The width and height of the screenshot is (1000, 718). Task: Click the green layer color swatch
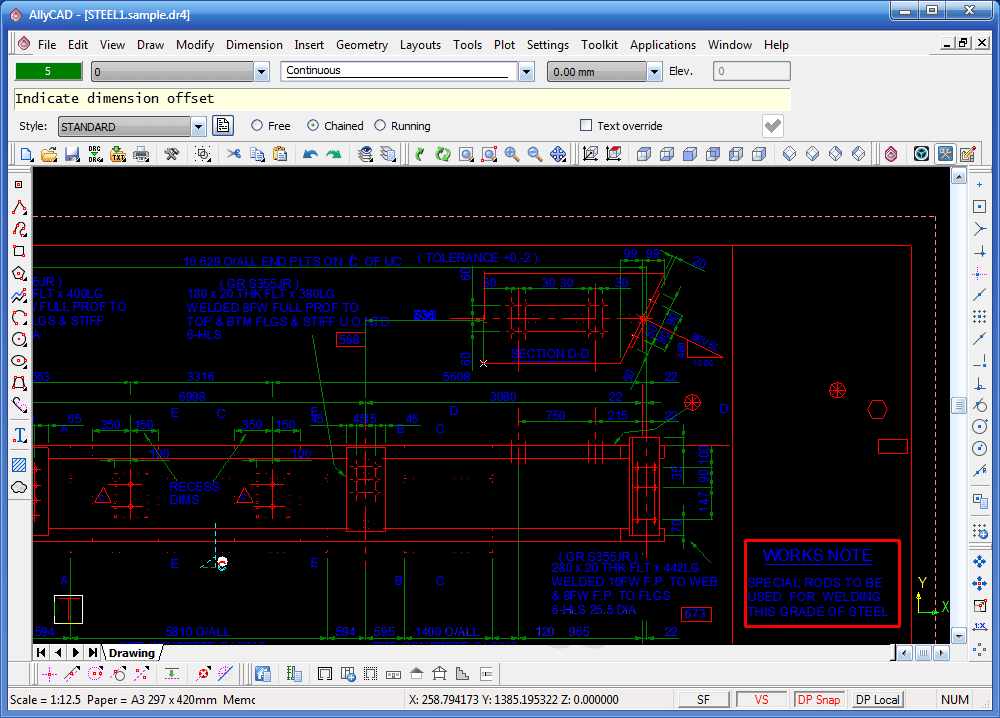click(x=45, y=71)
